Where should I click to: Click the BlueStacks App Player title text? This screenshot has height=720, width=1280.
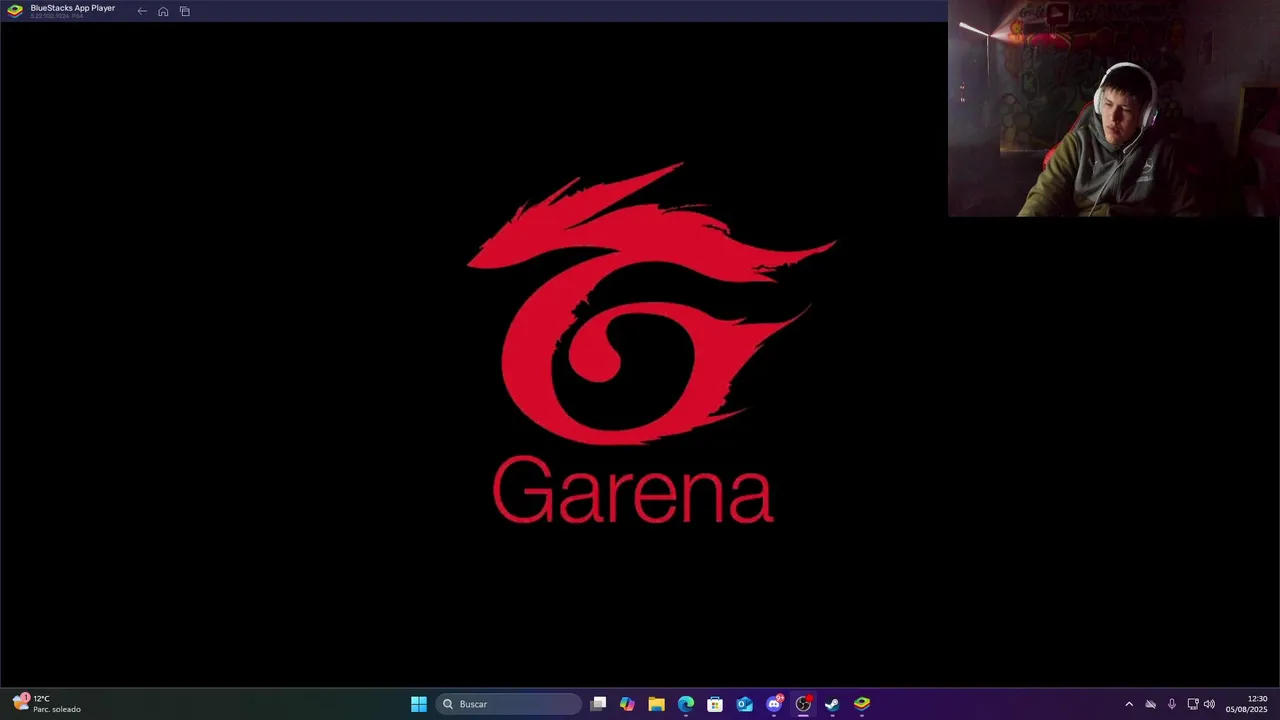point(73,8)
